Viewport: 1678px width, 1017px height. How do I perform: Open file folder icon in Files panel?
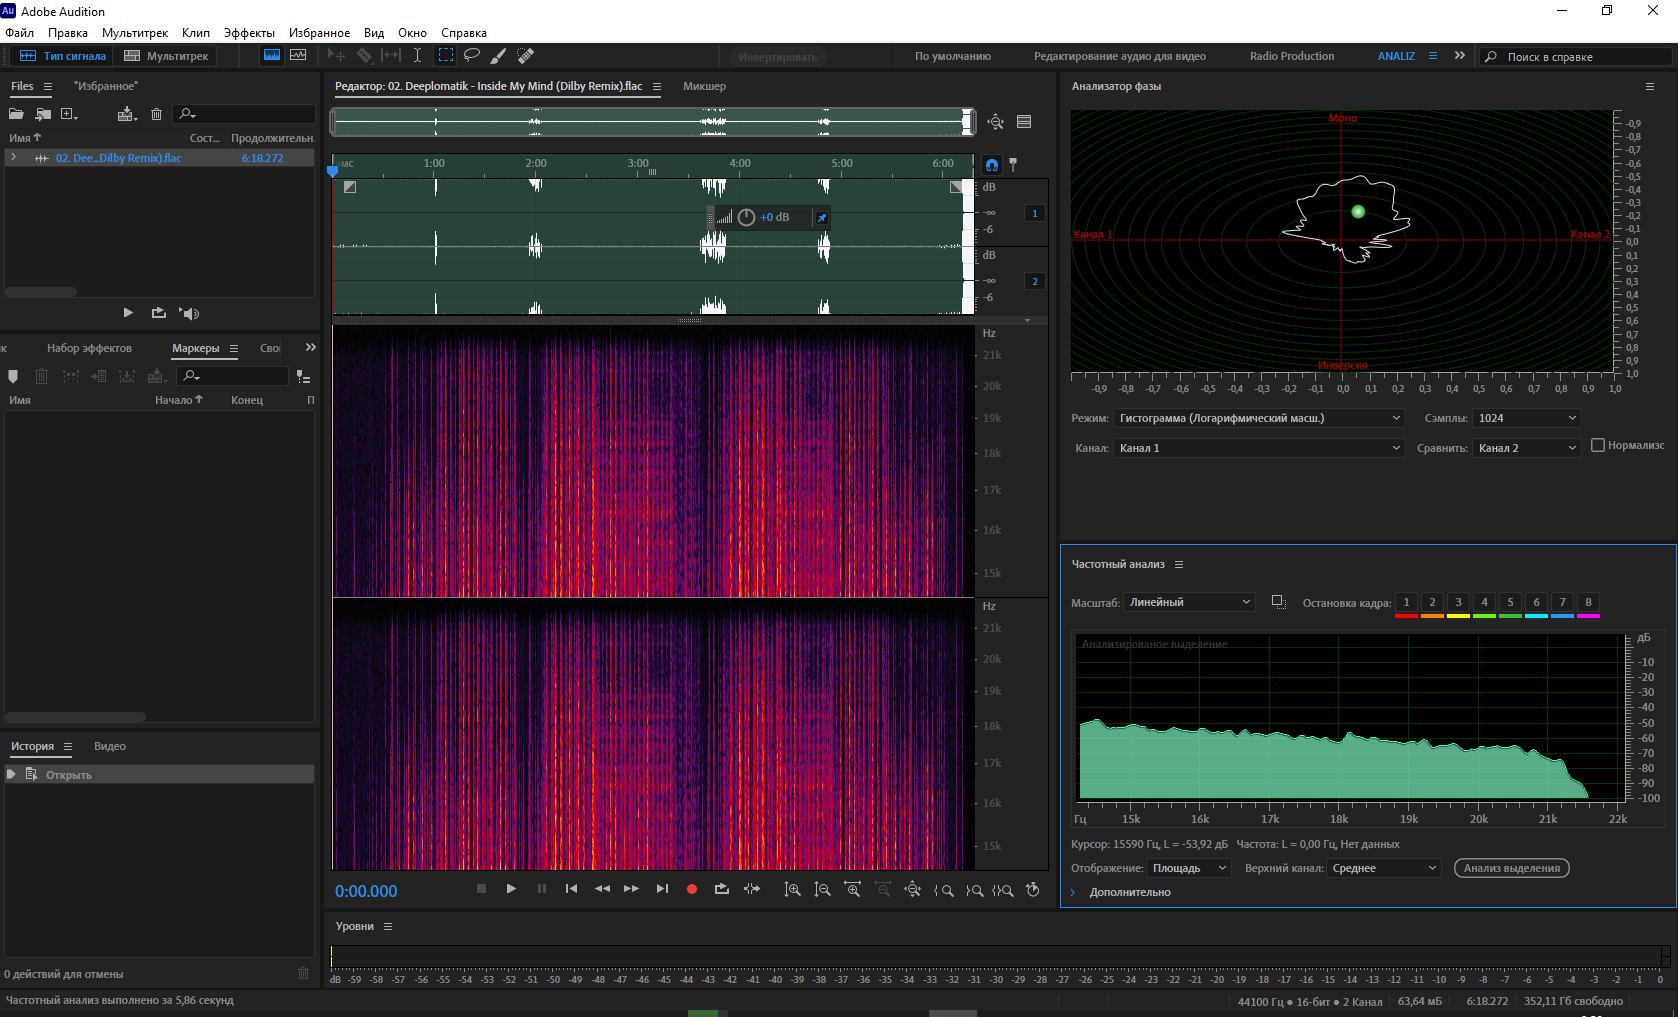(17, 114)
